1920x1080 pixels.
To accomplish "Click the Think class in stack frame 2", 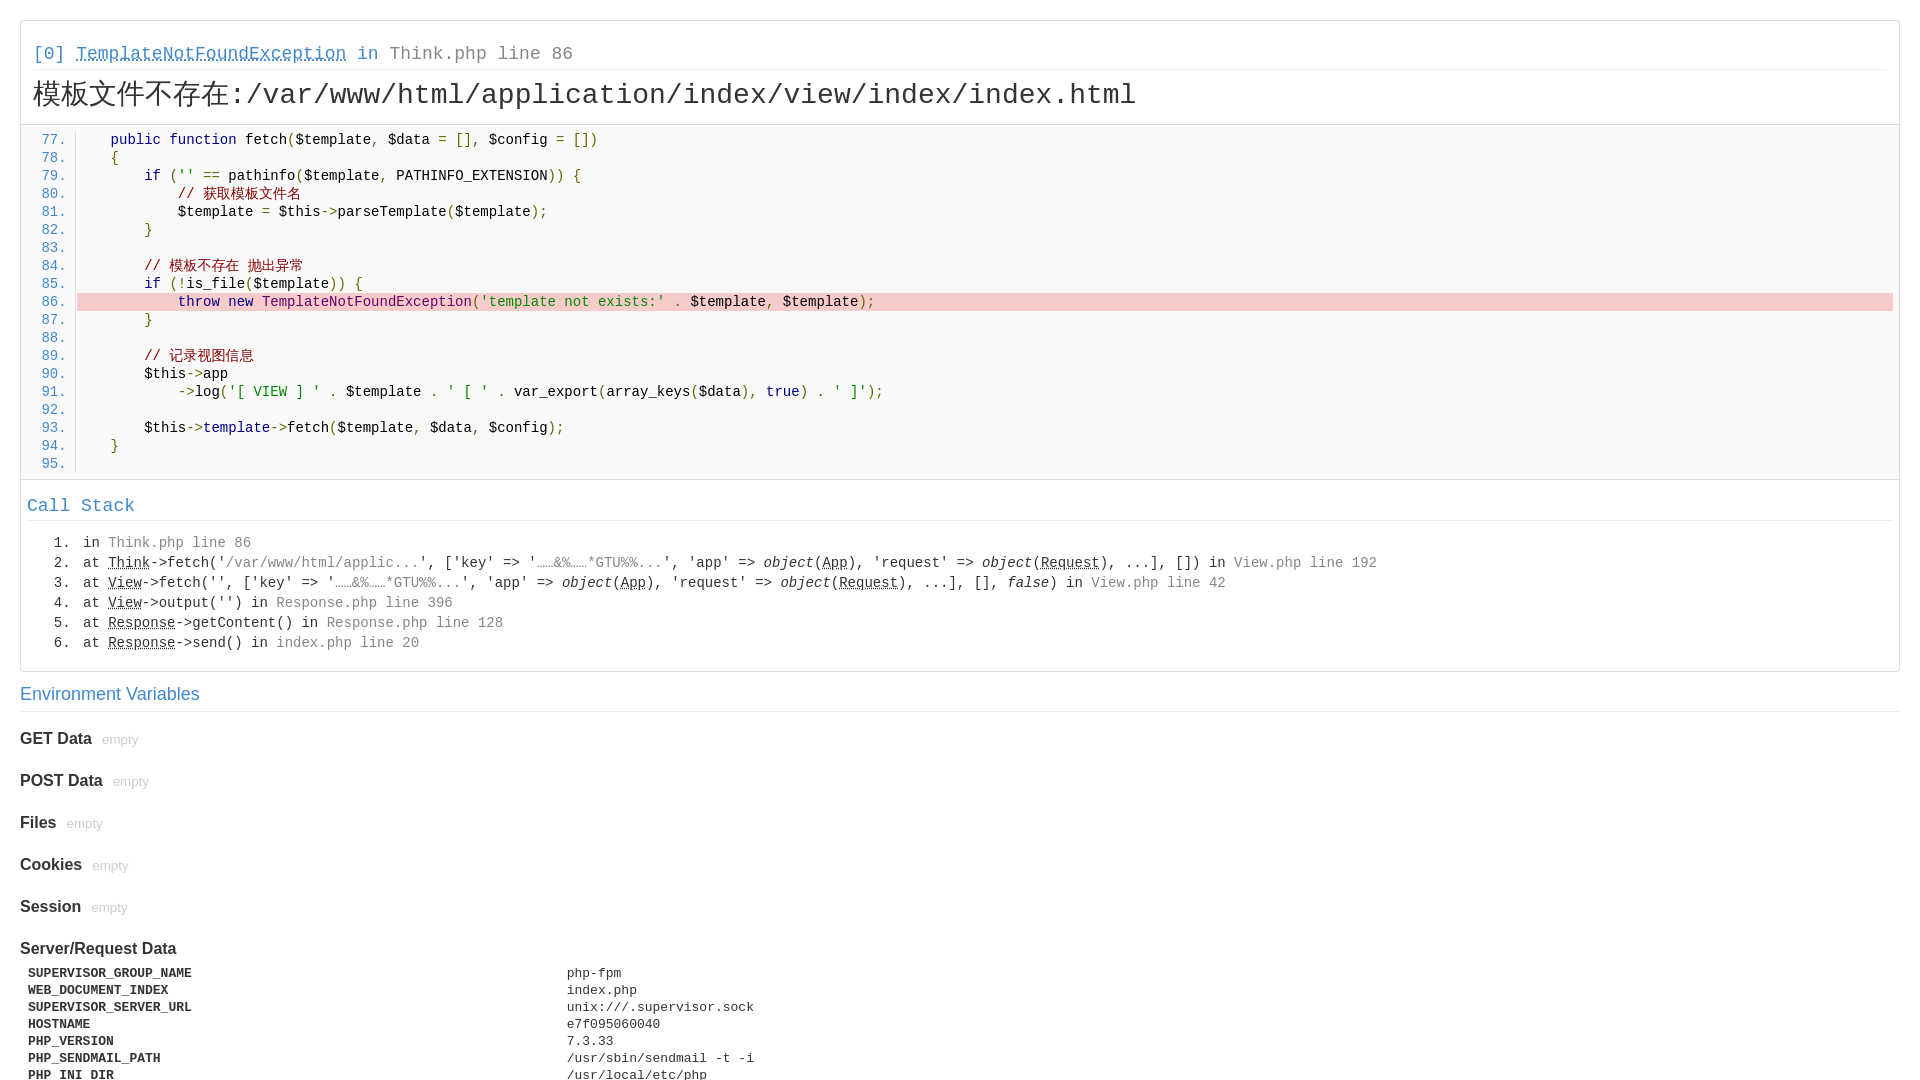I will (x=129, y=563).
